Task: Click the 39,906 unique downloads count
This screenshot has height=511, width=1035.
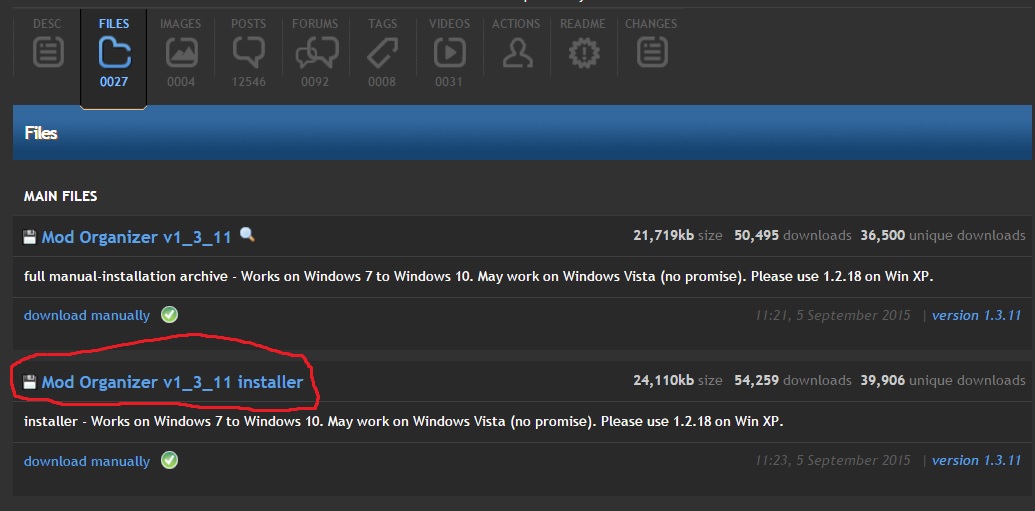Action: click(x=943, y=380)
